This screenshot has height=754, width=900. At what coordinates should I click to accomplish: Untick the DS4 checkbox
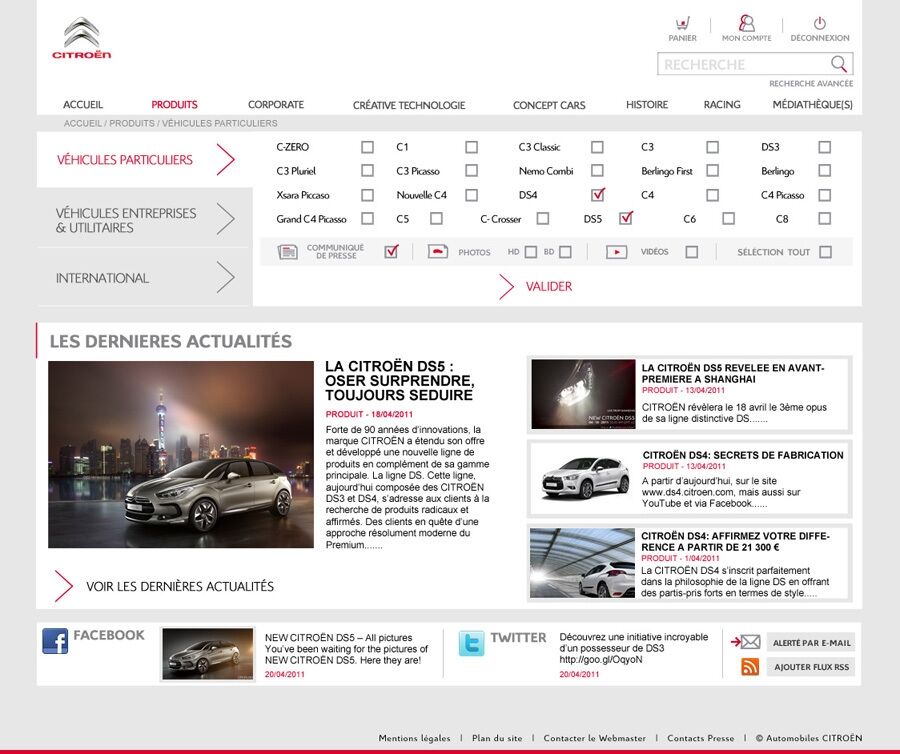click(x=598, y=195)
